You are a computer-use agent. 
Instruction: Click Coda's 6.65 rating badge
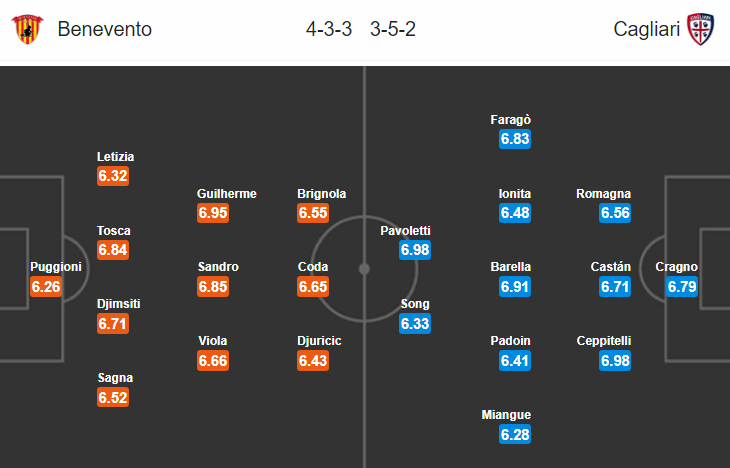(313, 286)
